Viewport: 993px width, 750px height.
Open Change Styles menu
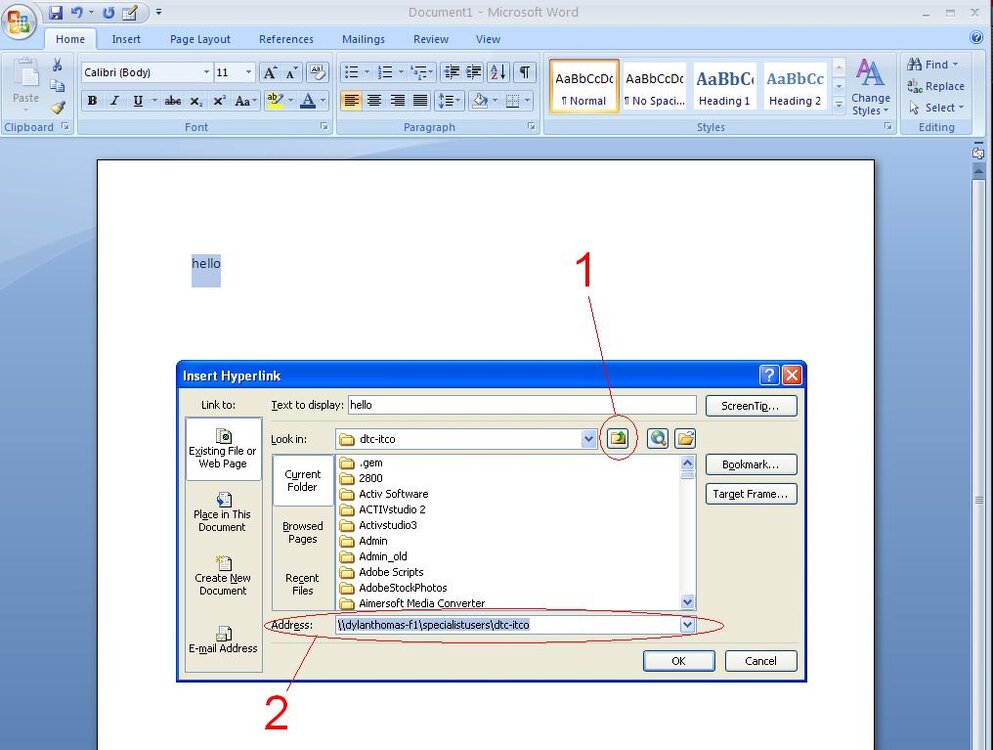pos(871,87)
